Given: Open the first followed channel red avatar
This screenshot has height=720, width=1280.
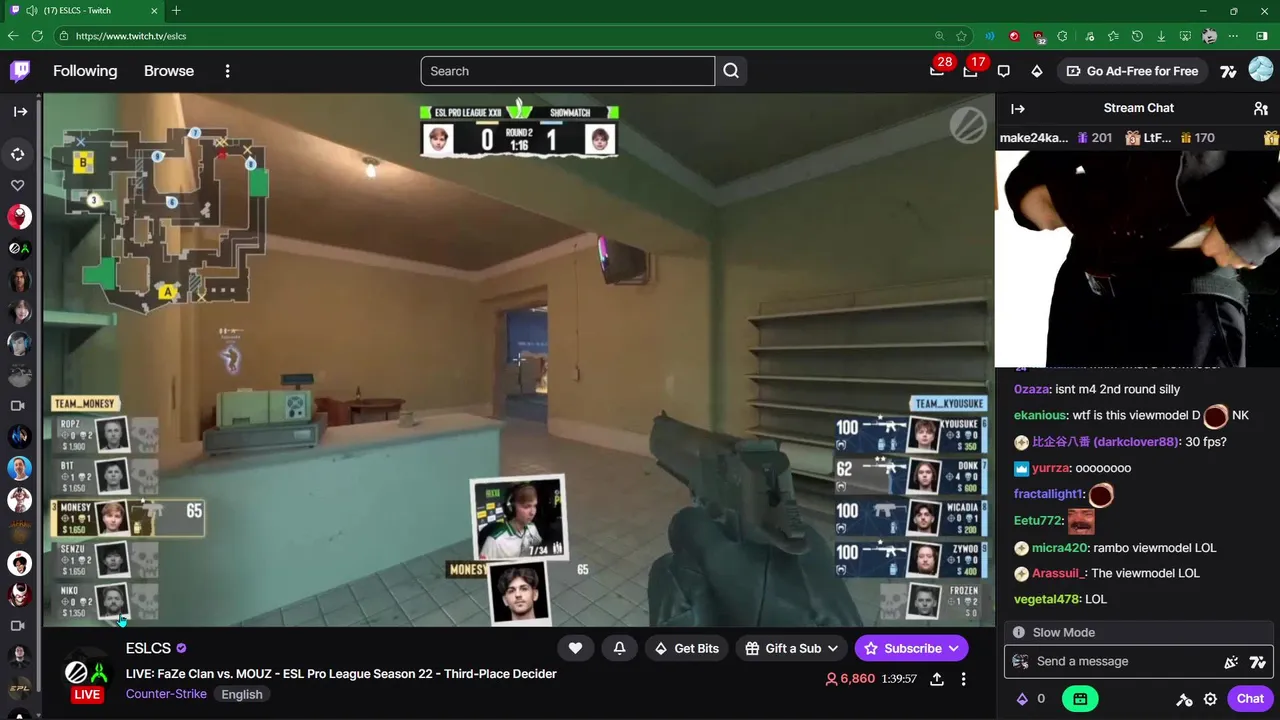Looking at the screenshot, I should tap(19, 216).
